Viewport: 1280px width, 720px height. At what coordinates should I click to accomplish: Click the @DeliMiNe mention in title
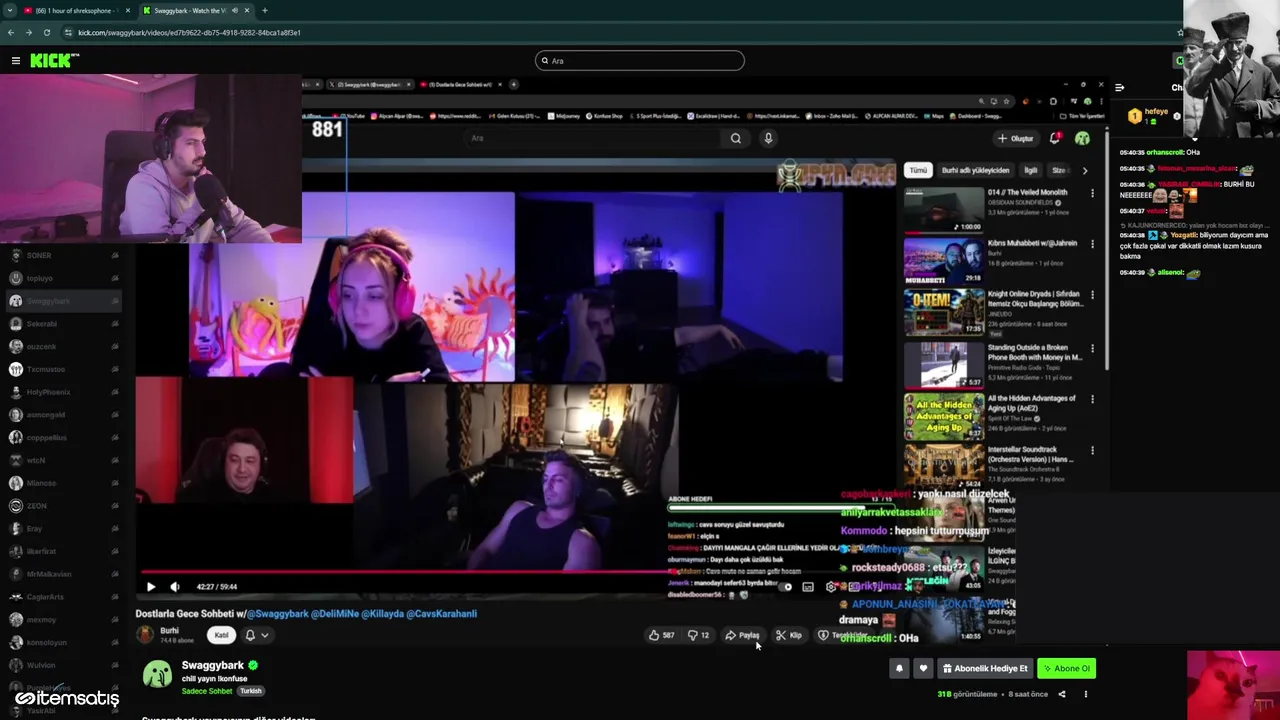pos(334,614)
